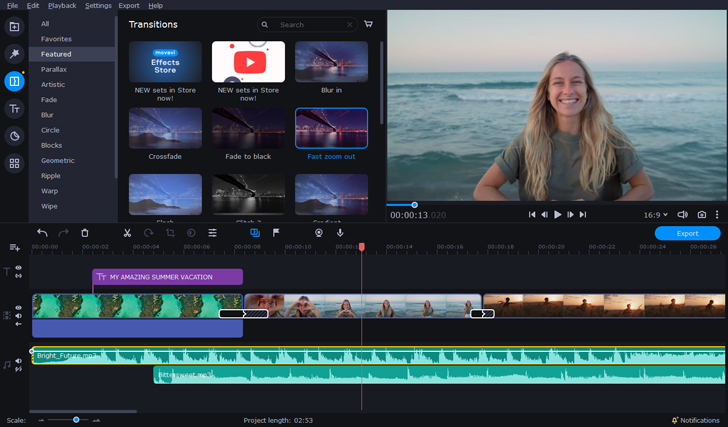Mute the audio track speaker icon
The width and height of the screenshot is (728, 427).
[x=18, y=361]
